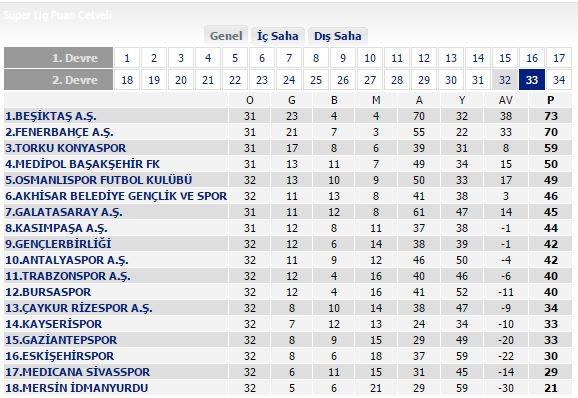The image size is (578, 398).
Task: Pick week 34 in 2. Devre
Action: tap(559, 80)
